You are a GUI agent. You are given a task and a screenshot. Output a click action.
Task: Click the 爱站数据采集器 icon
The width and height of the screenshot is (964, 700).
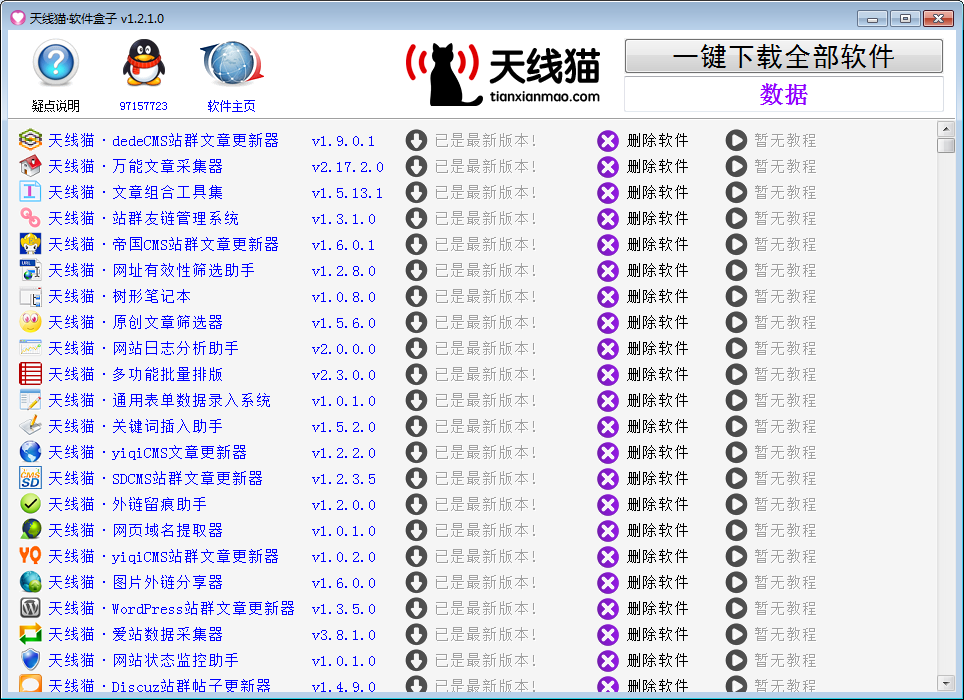(30, 634)
